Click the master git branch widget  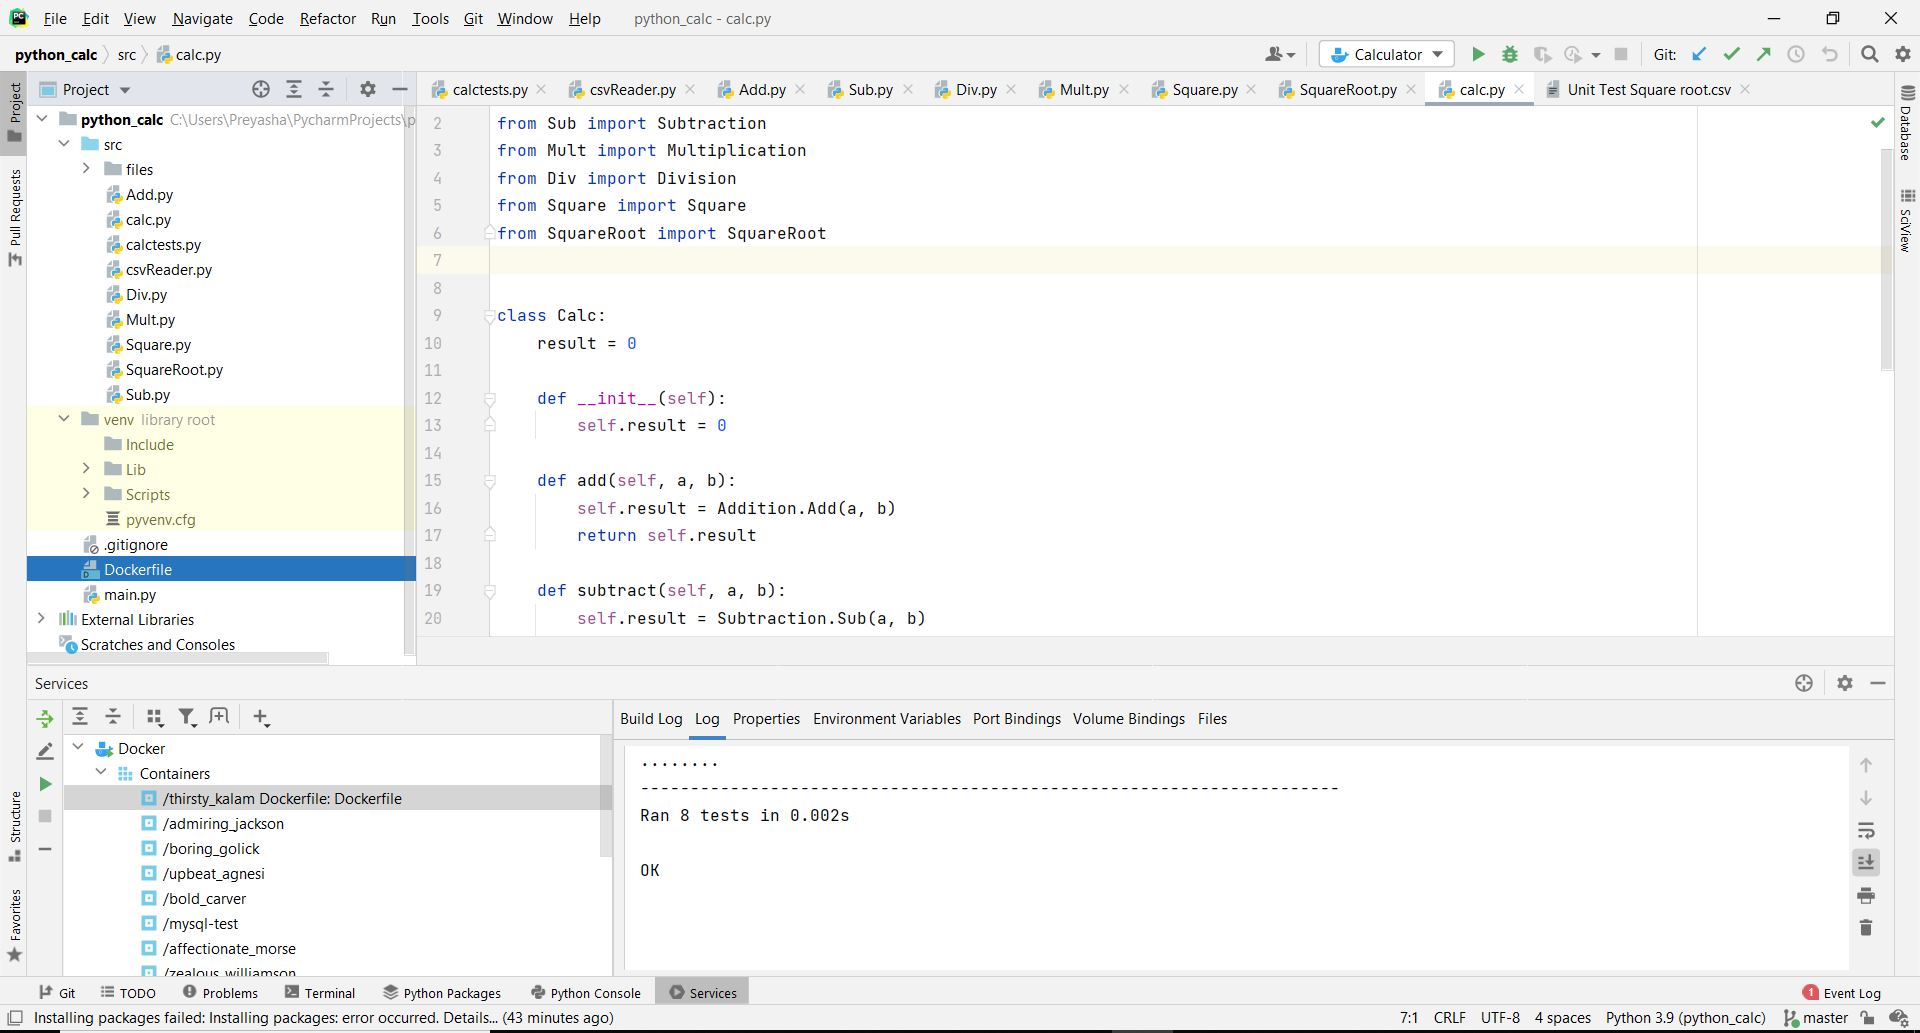pyautogui.click(x=1816, y=1018)
